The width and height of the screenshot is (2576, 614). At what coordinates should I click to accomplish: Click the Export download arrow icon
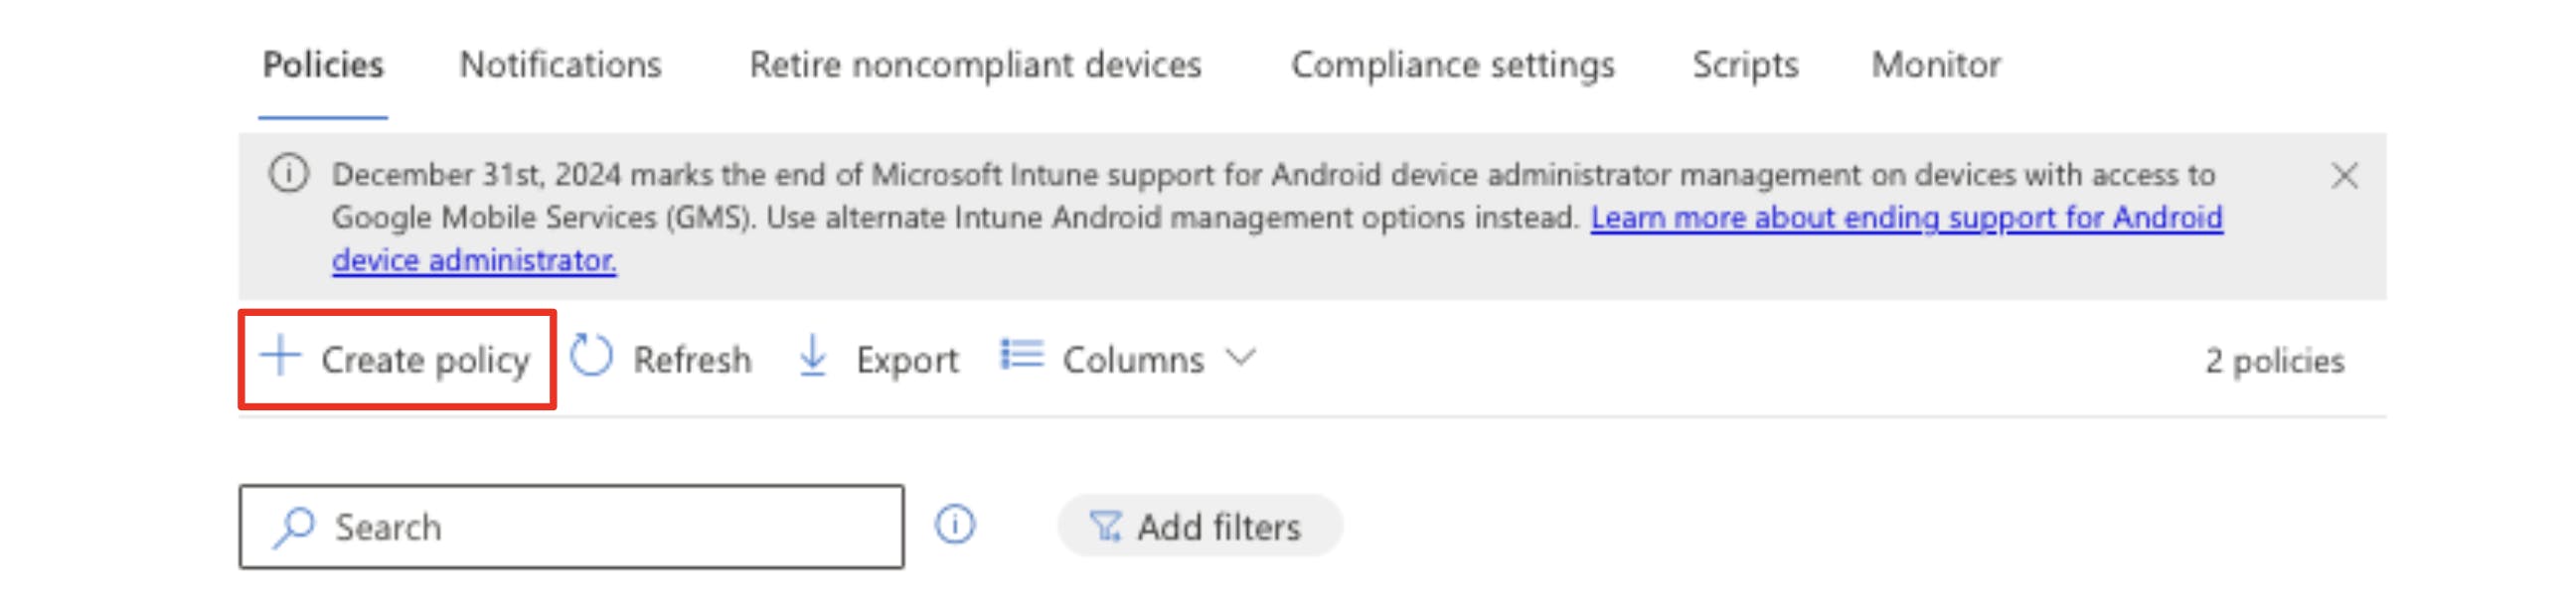(x=813, y=356)
